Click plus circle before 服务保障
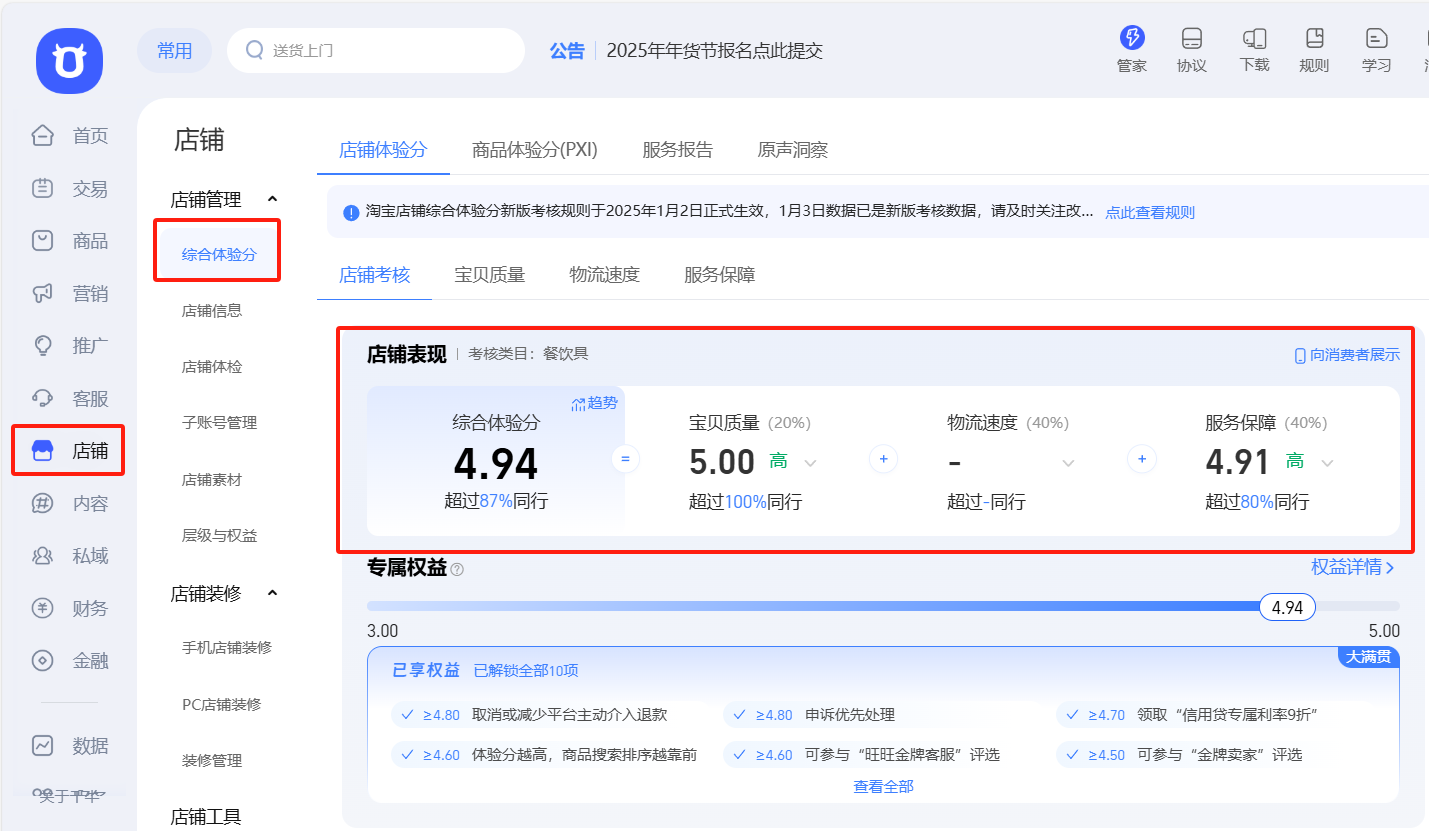1429x831 pixels. [1142, 460]
